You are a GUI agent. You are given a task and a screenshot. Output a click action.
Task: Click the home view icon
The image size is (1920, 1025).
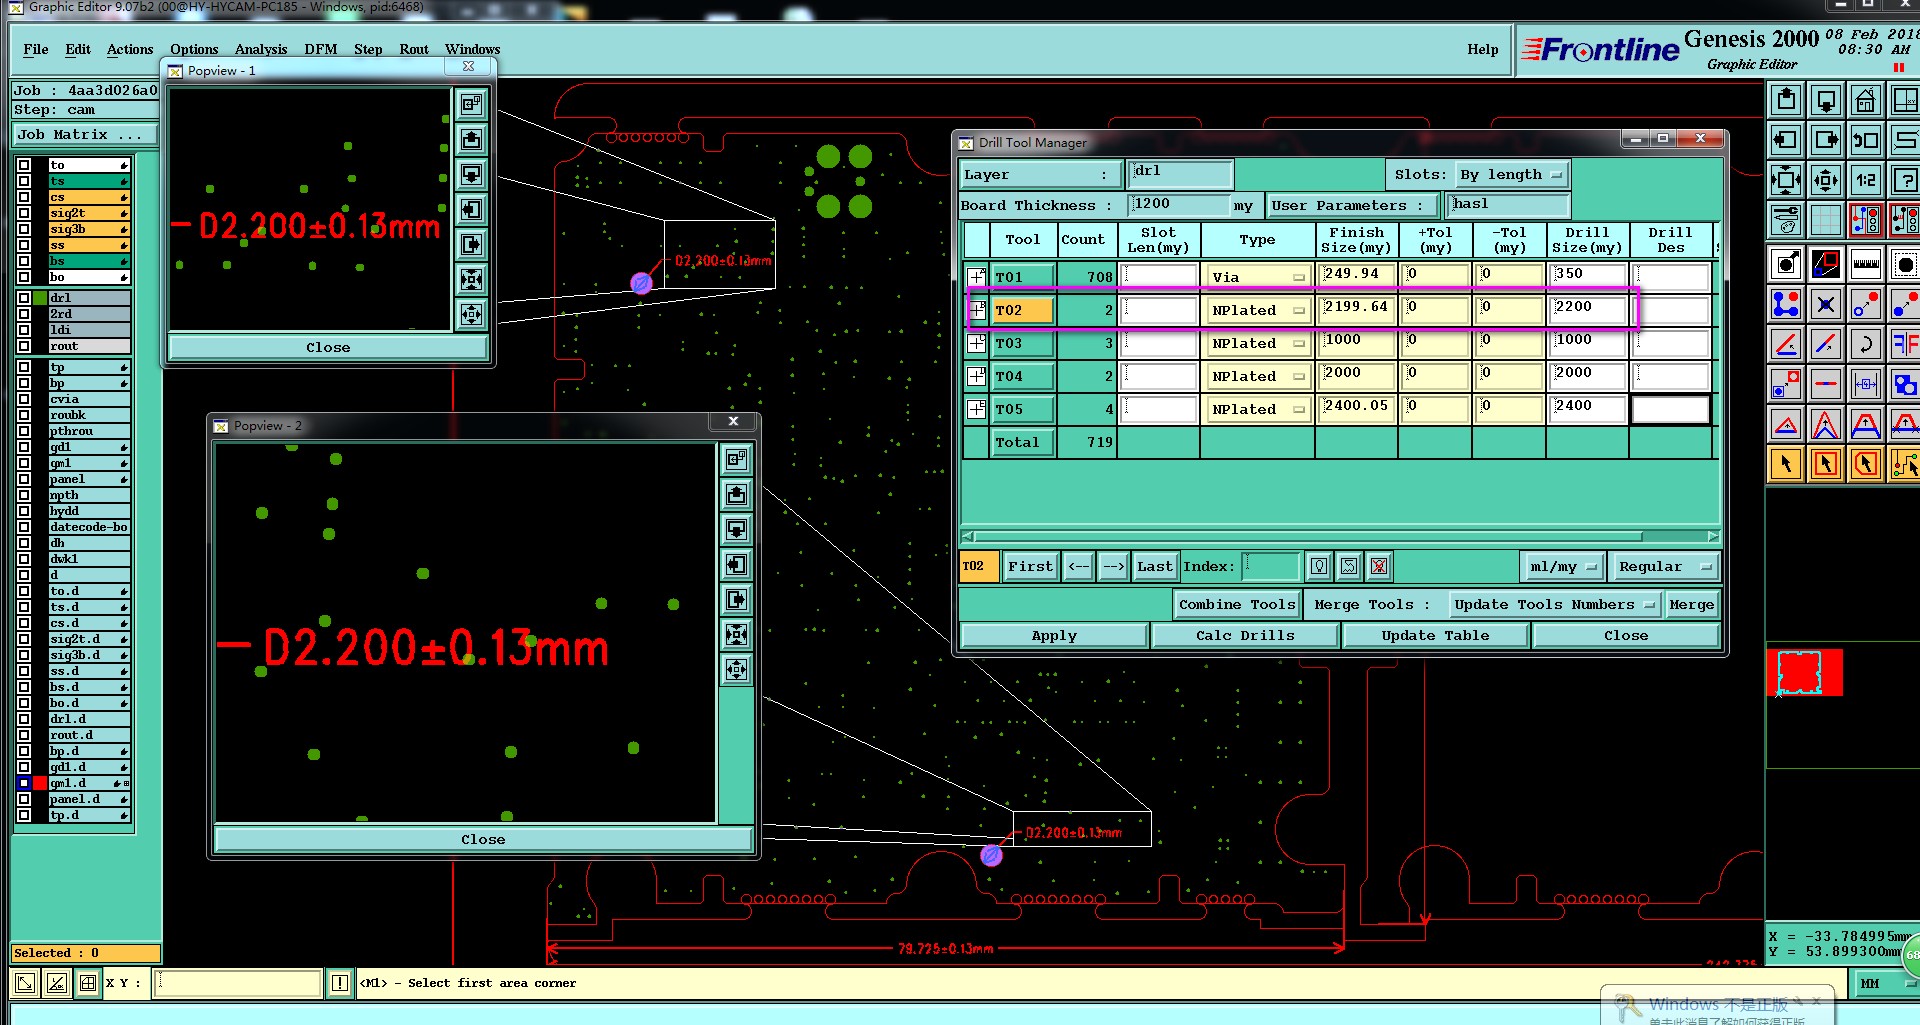point(1866,100)
